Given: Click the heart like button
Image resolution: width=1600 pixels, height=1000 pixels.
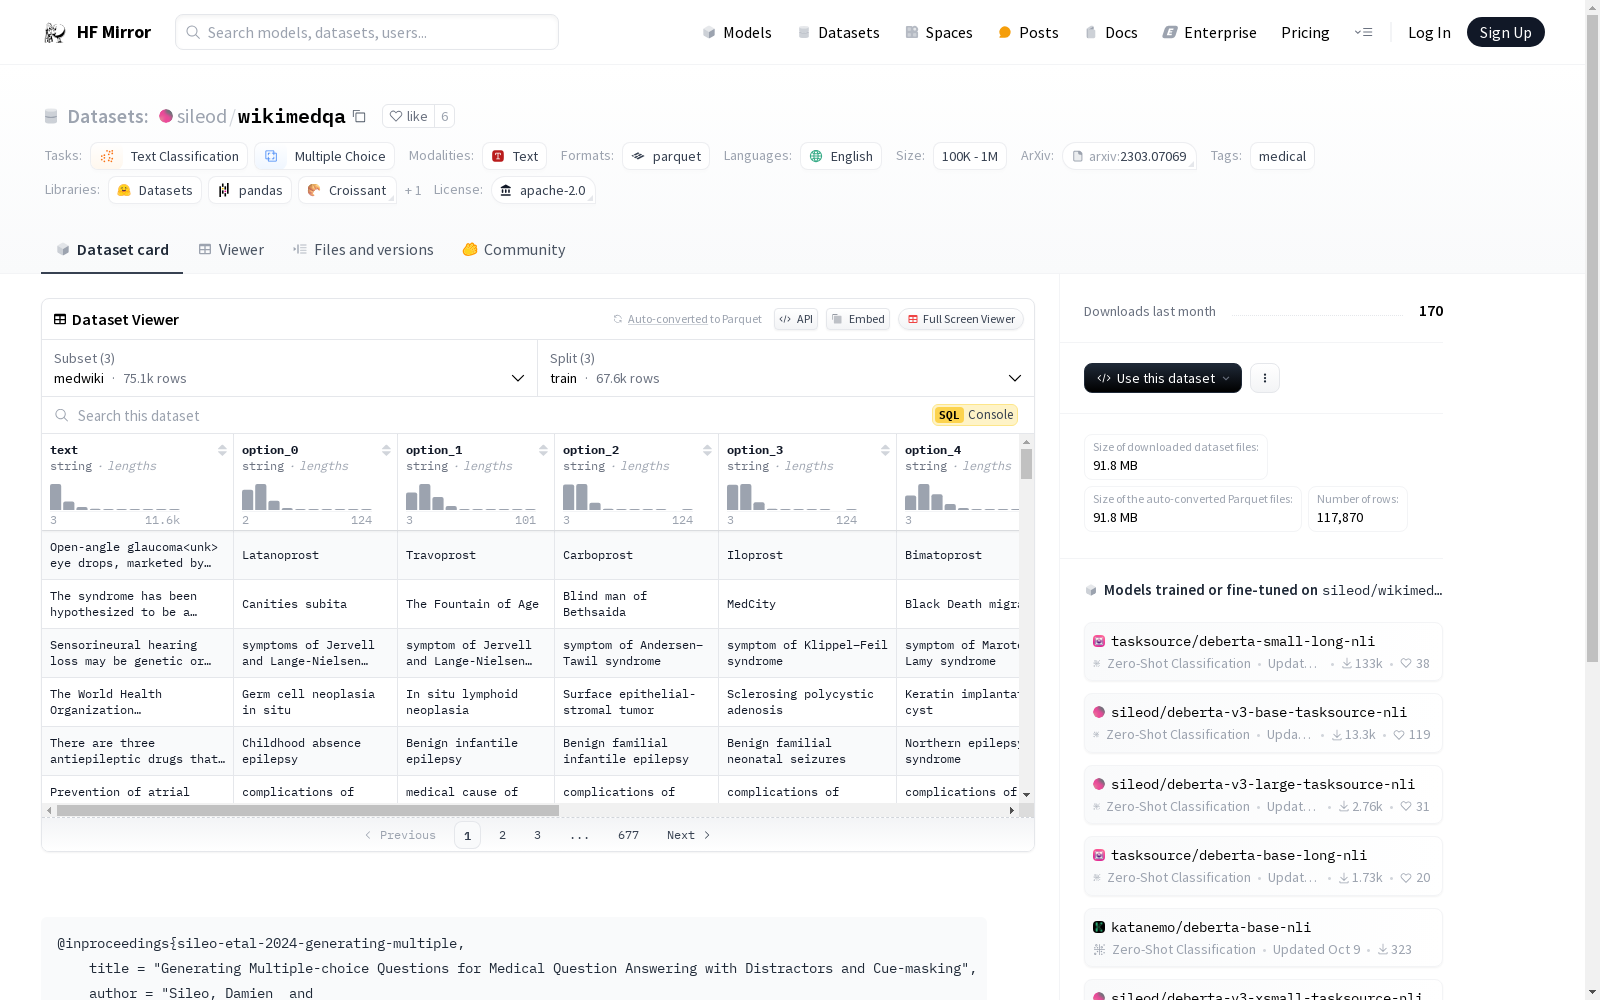Looking at the screenshot, I should click(x=408, y=116).
